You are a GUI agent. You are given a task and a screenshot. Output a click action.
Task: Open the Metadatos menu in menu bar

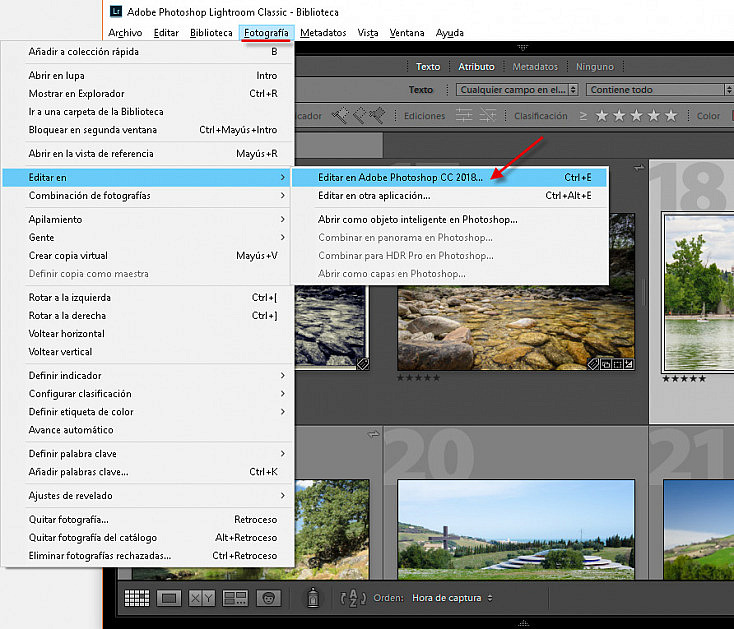pyautogui.click(x=323, y=33)
